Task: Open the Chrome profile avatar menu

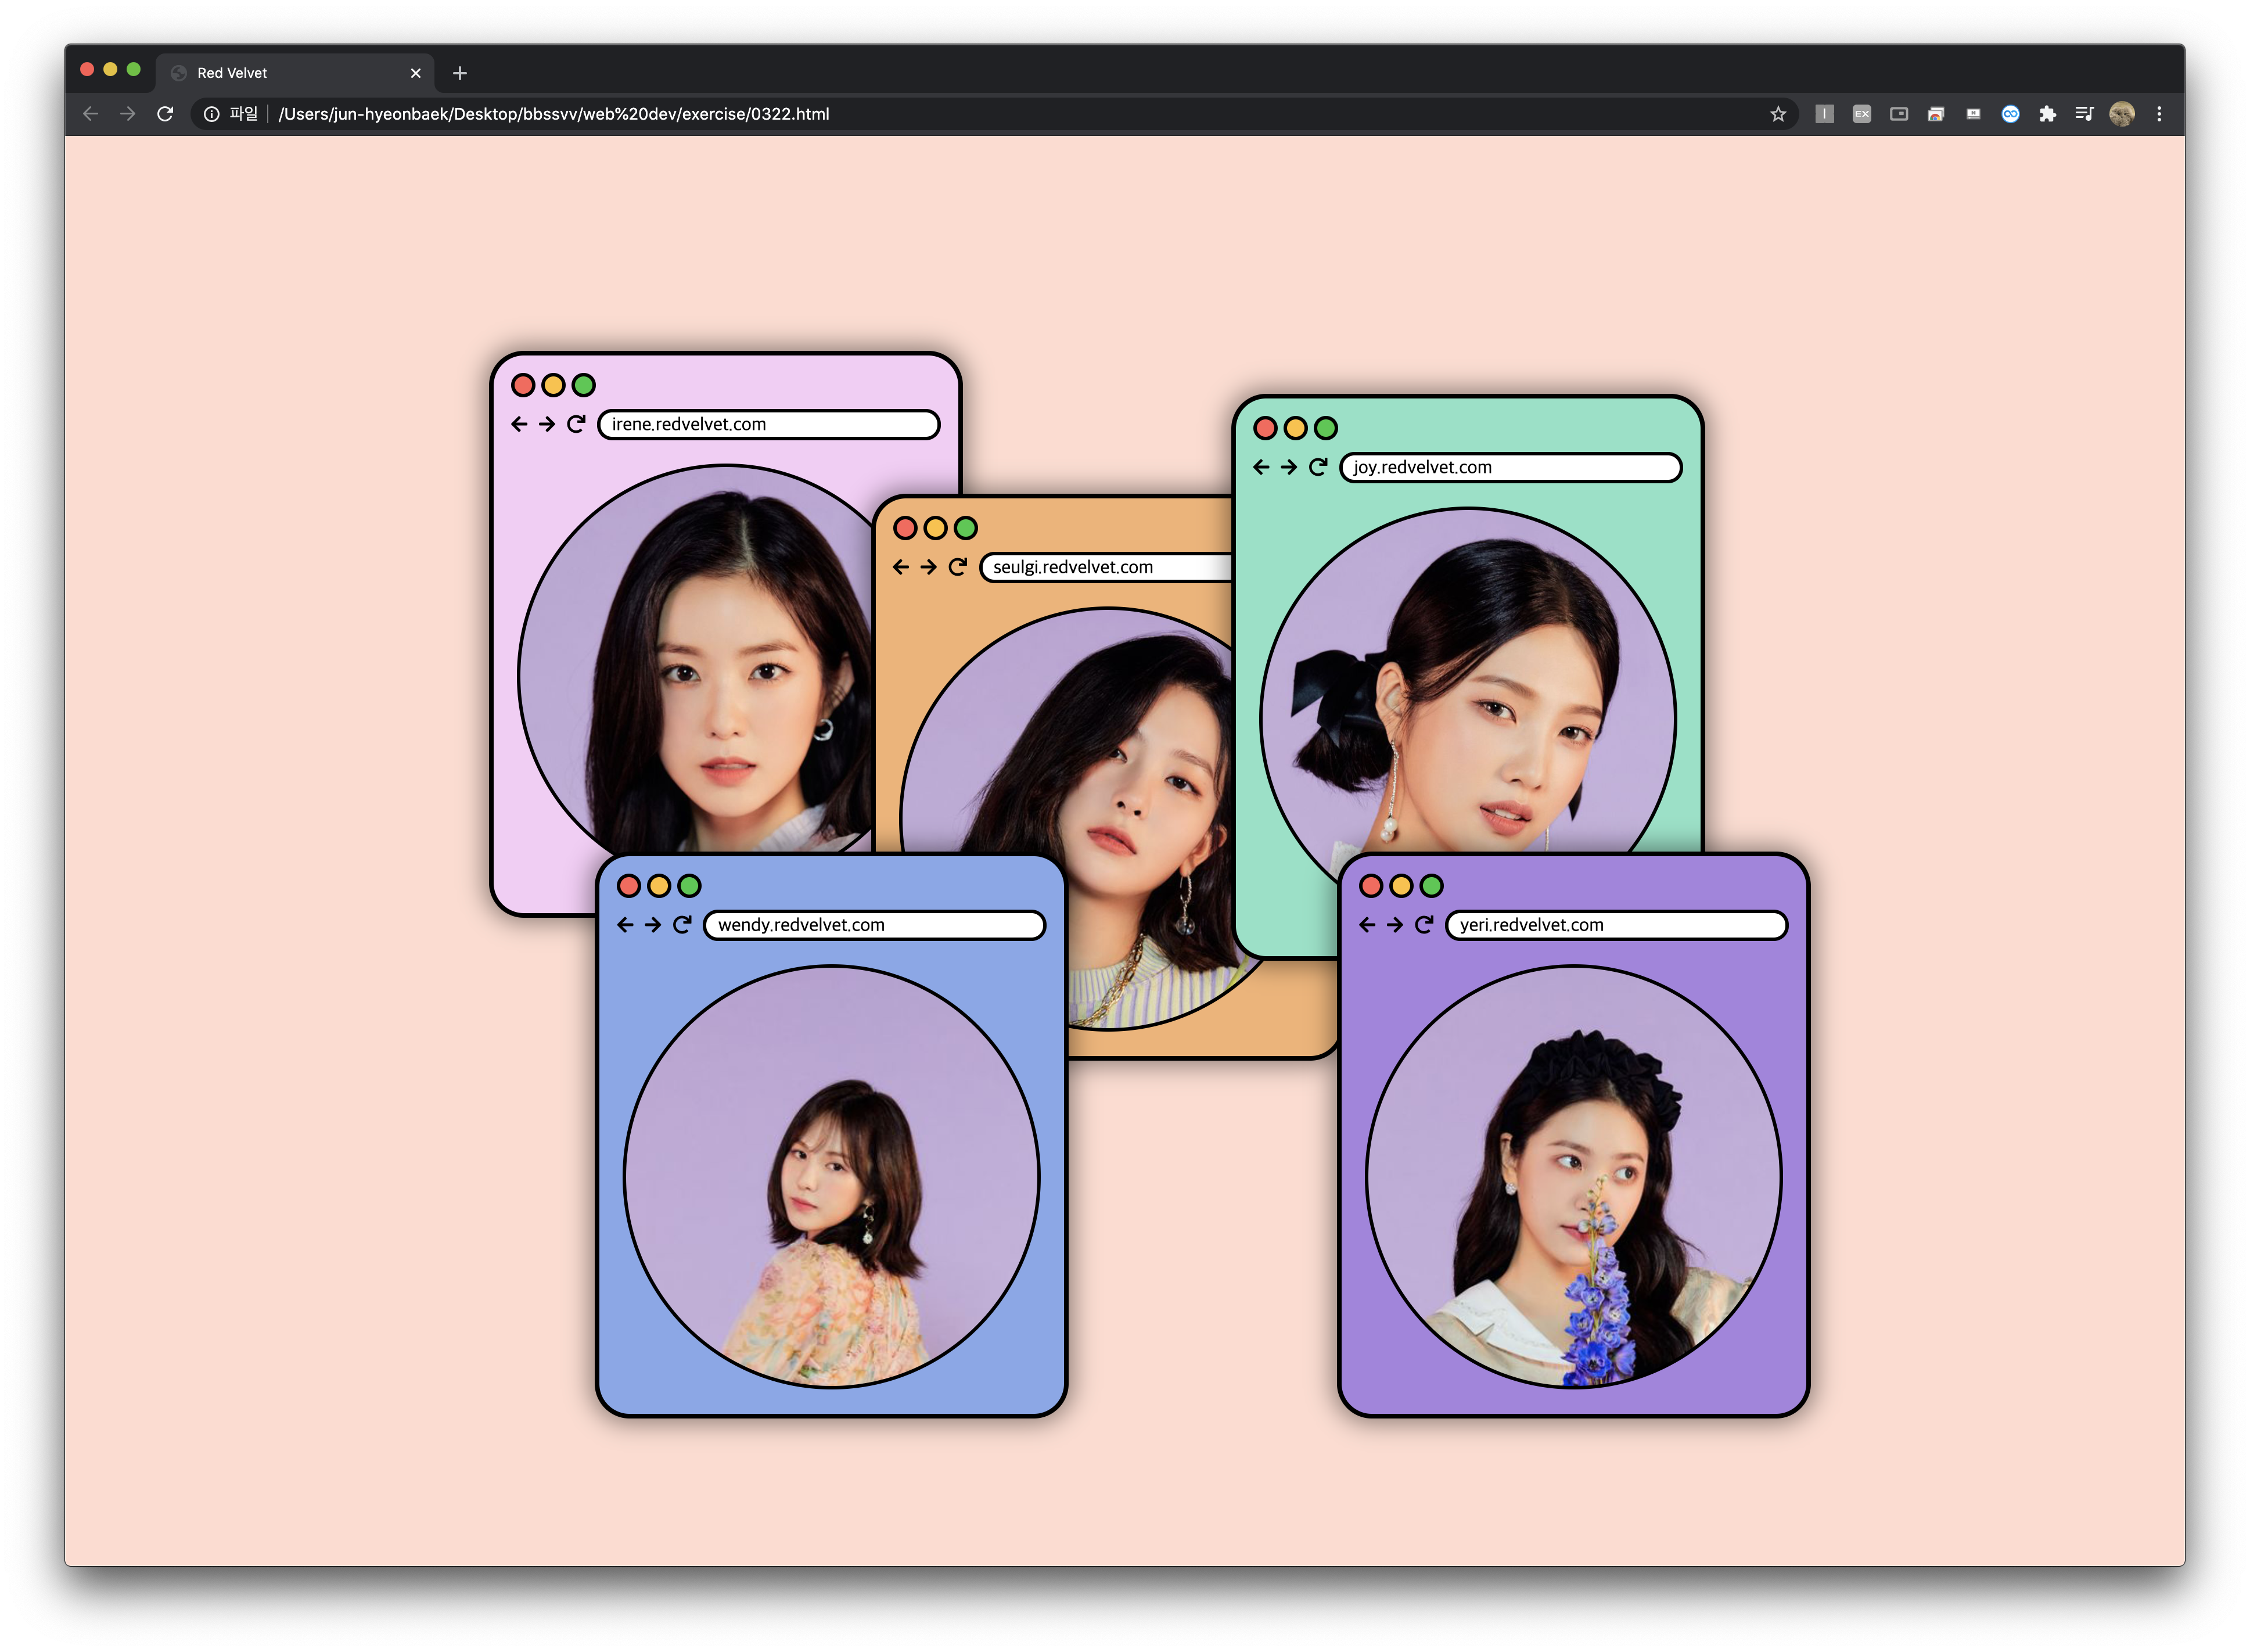Action: point(2121,114)
